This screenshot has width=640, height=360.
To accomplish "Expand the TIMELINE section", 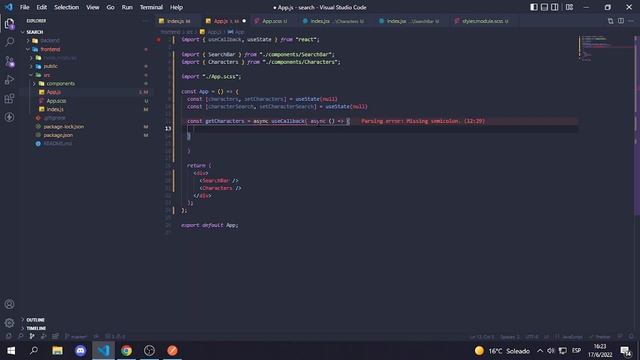I will coord(36,328).
